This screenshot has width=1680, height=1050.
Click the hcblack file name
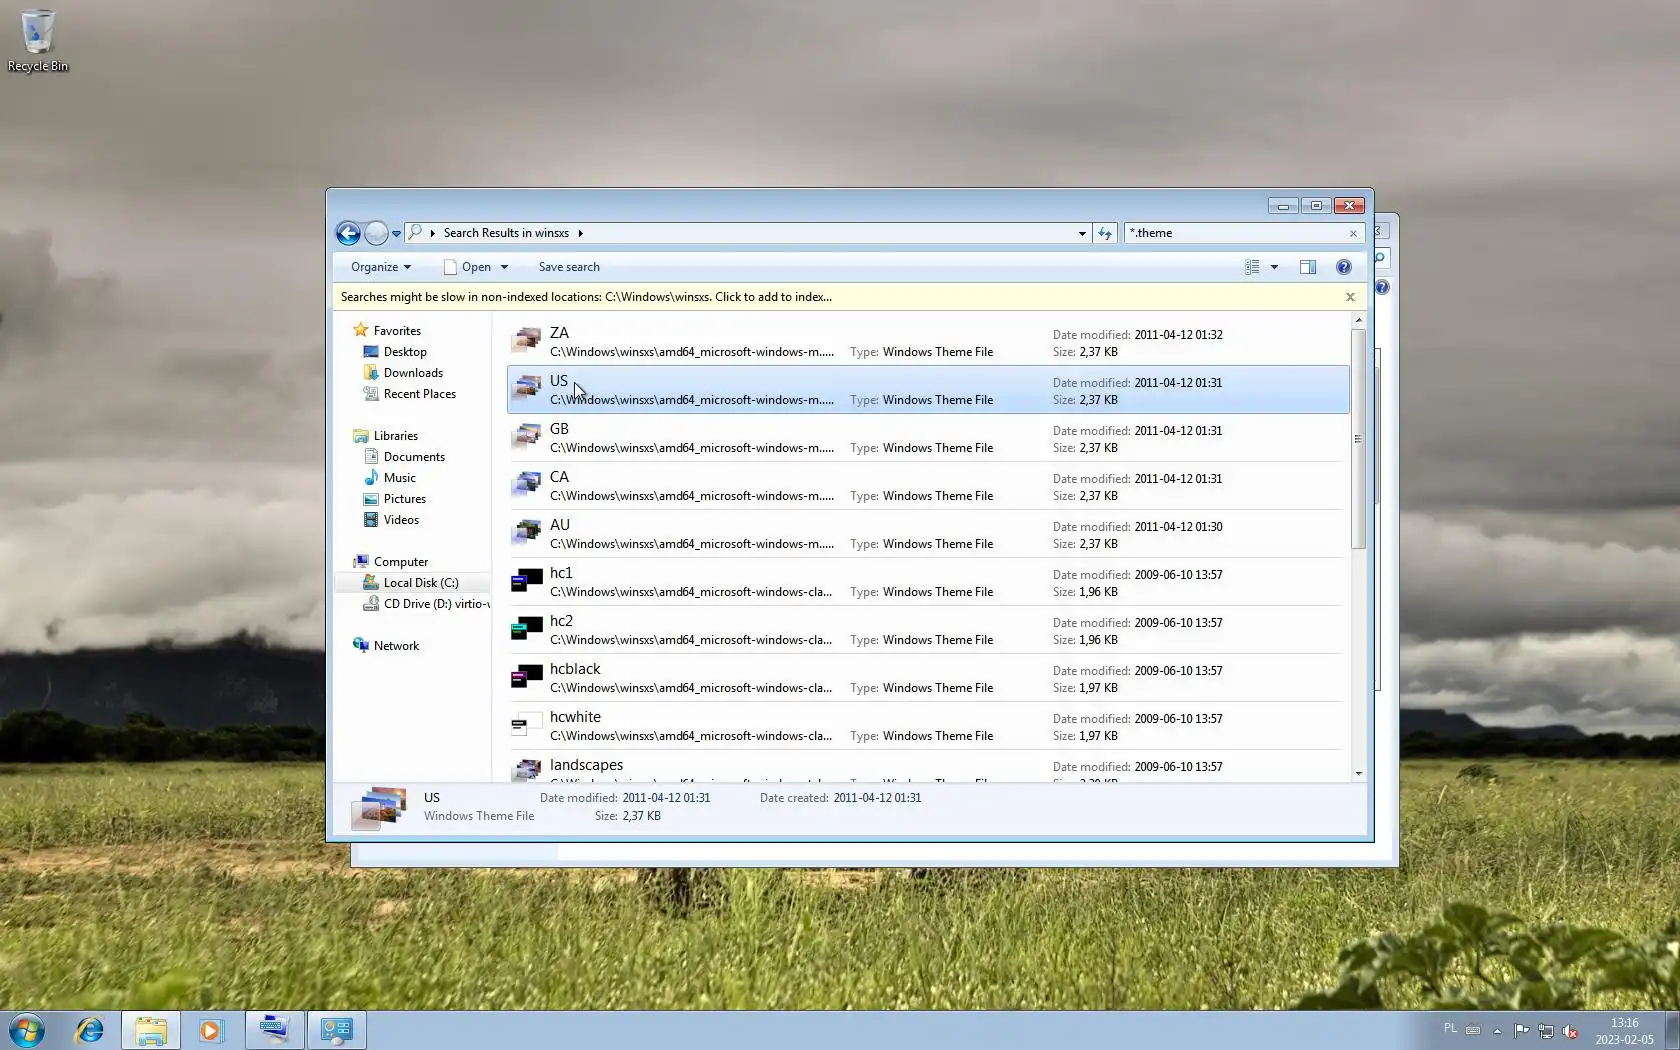(575, 669)
